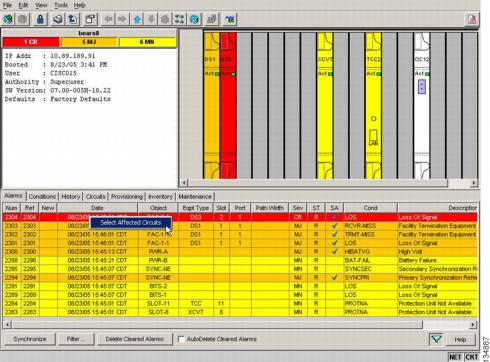490x362 pixels.
Task: Click alarm table horizontal scrollbar right arrow
Action: (x=473, y=324)
